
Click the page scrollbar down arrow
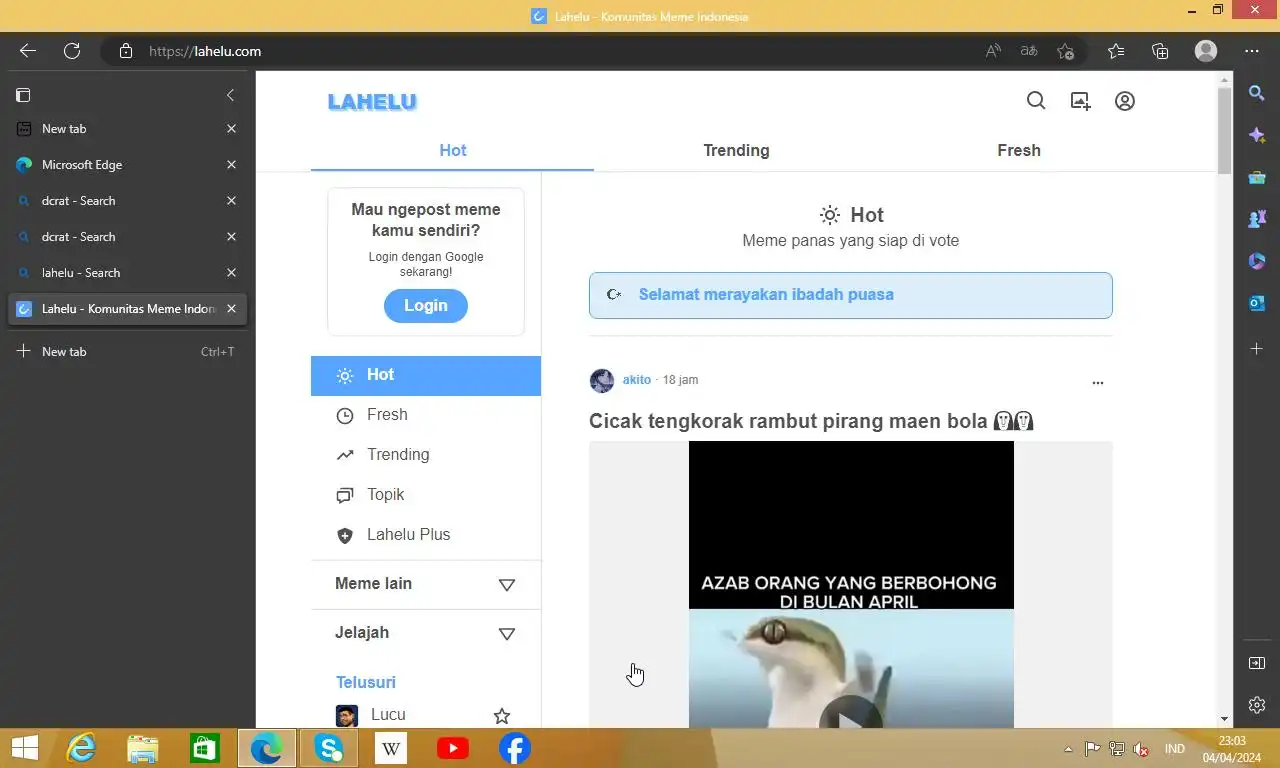[1224, 719]
